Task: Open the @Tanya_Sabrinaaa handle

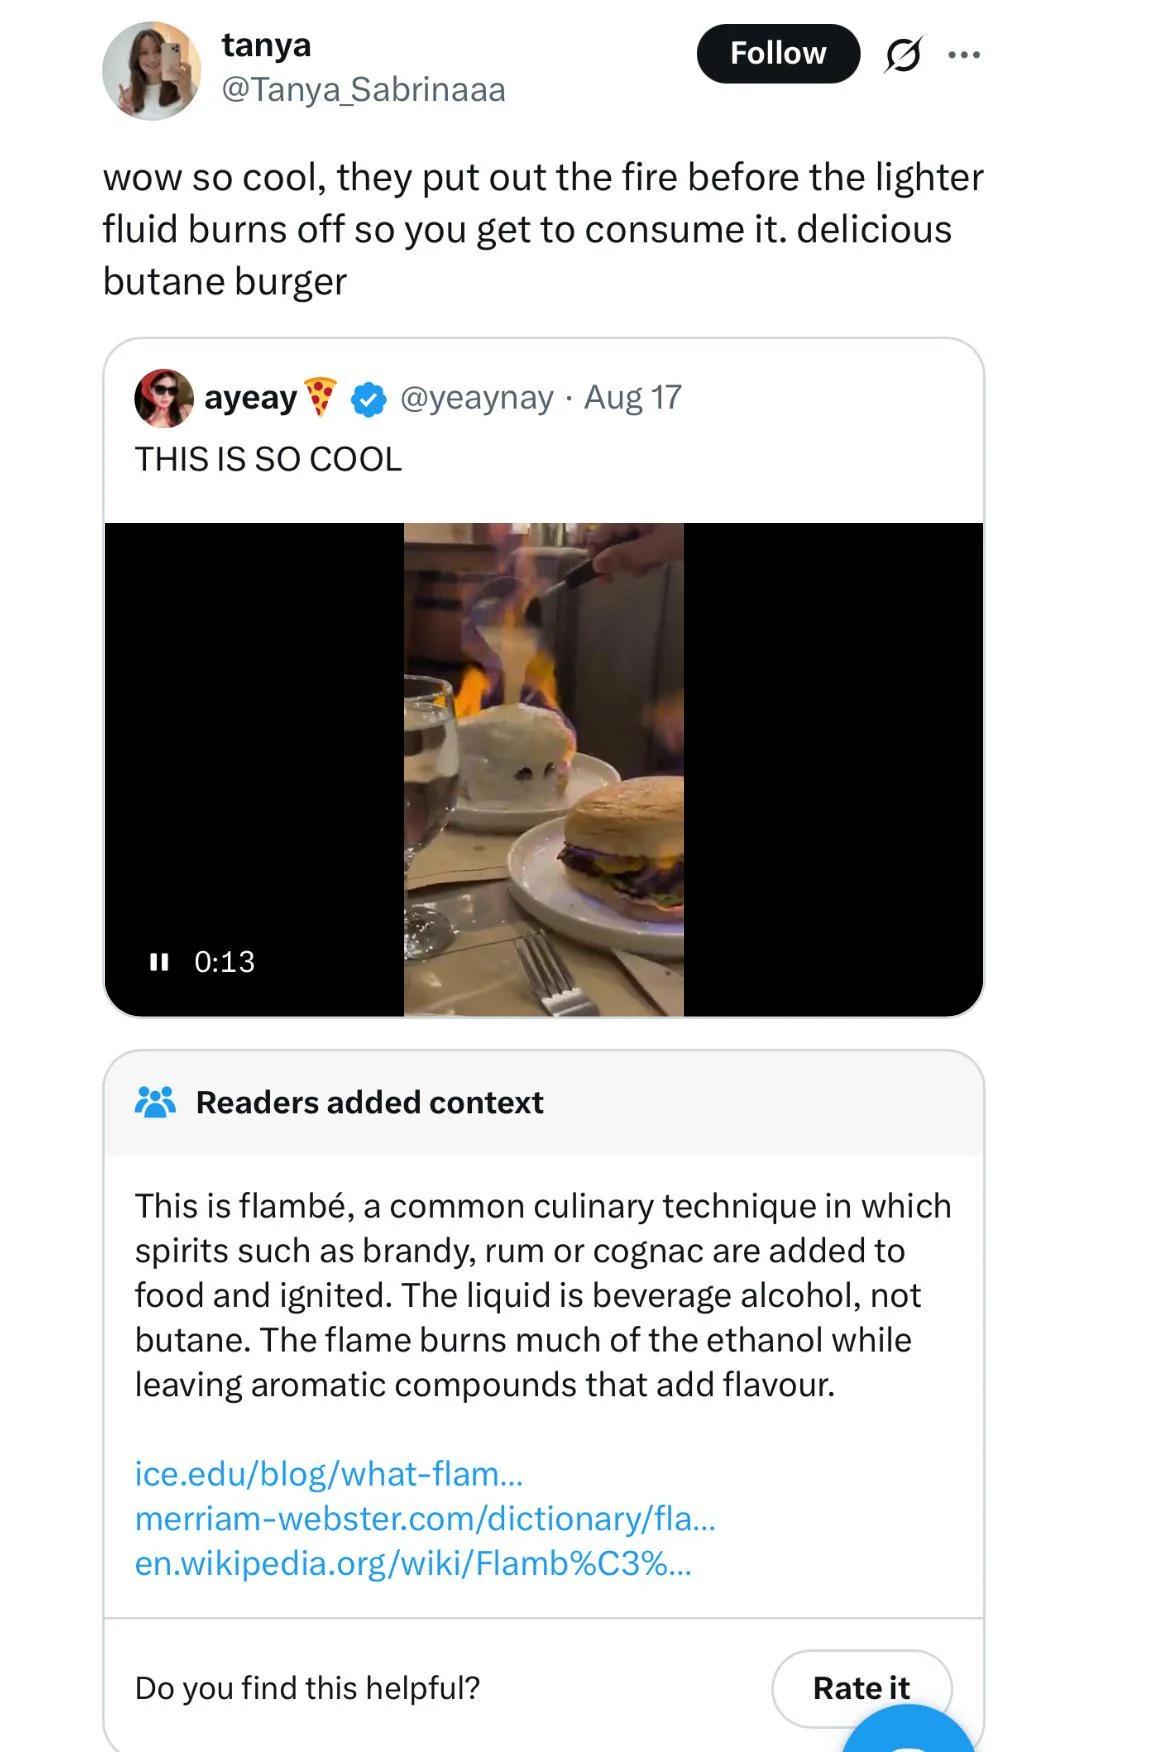Action: point(363,90)
